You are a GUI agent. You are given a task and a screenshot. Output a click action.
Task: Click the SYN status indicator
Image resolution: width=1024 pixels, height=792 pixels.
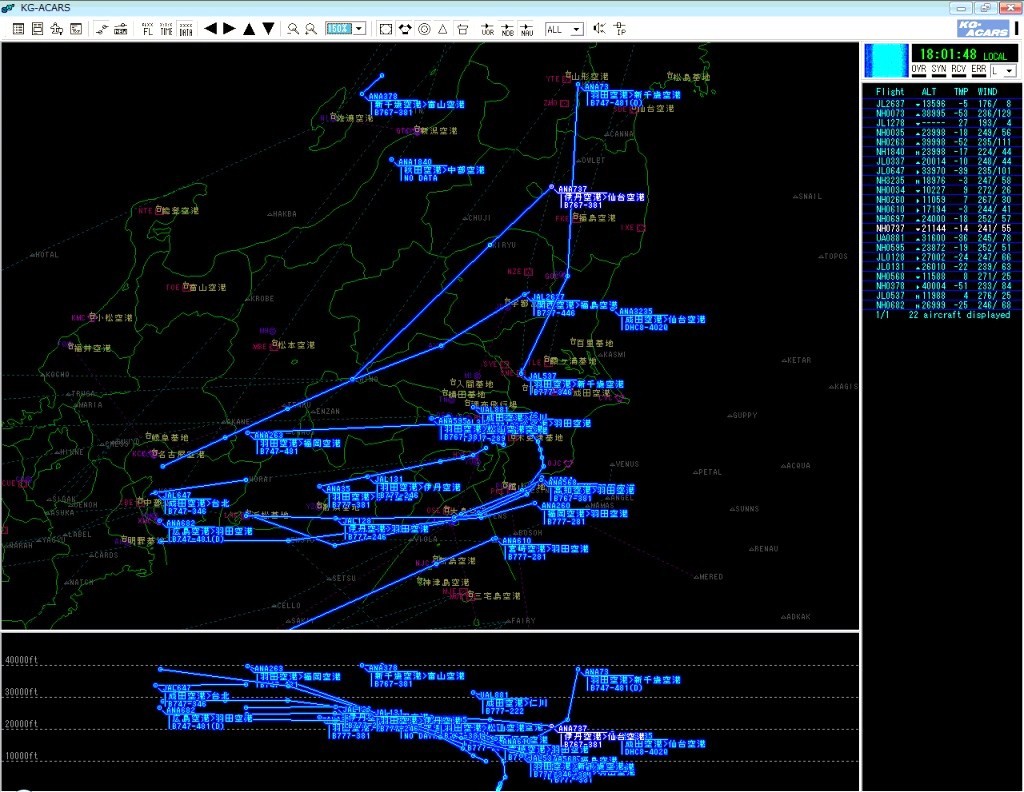[939, 70]
